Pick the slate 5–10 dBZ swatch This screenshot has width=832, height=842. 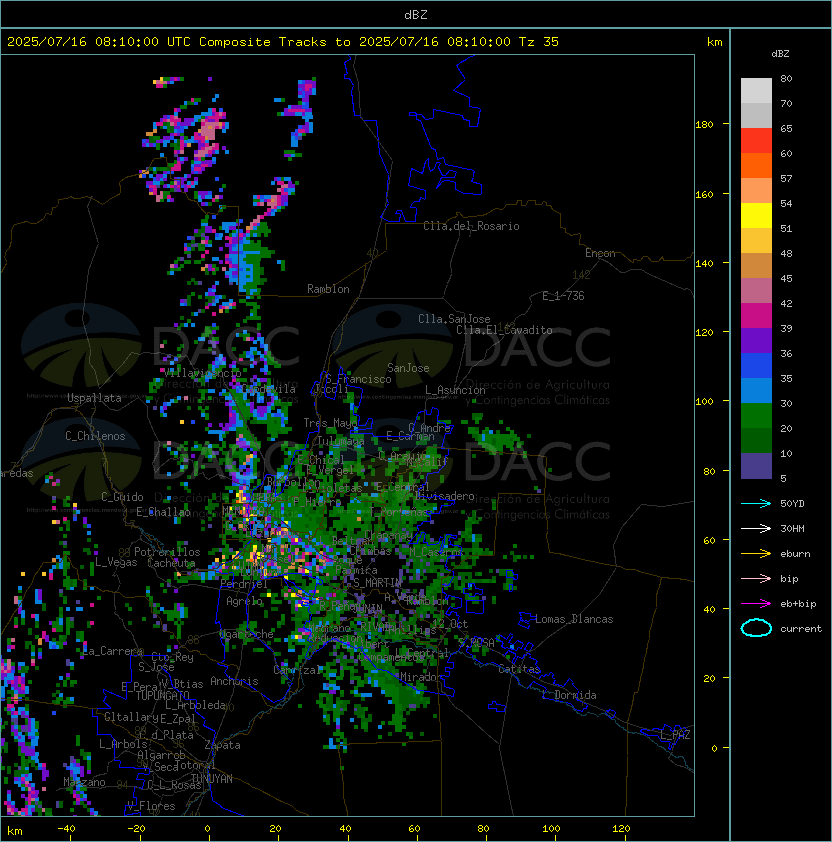[x=756, y=466]
